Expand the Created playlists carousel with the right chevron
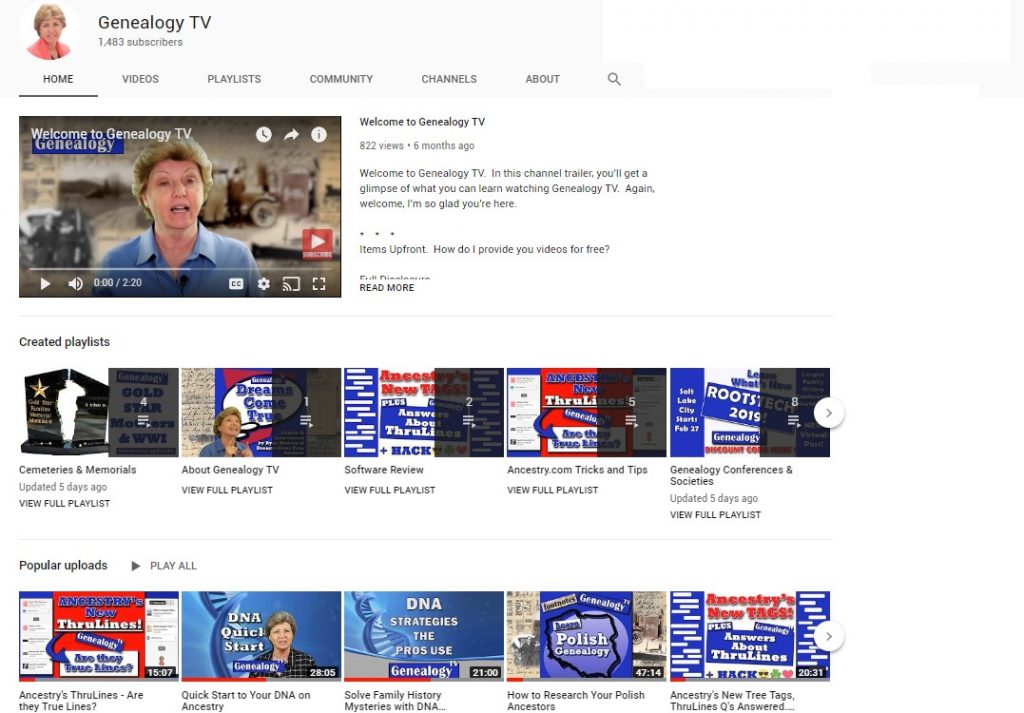 pos(829,412)
